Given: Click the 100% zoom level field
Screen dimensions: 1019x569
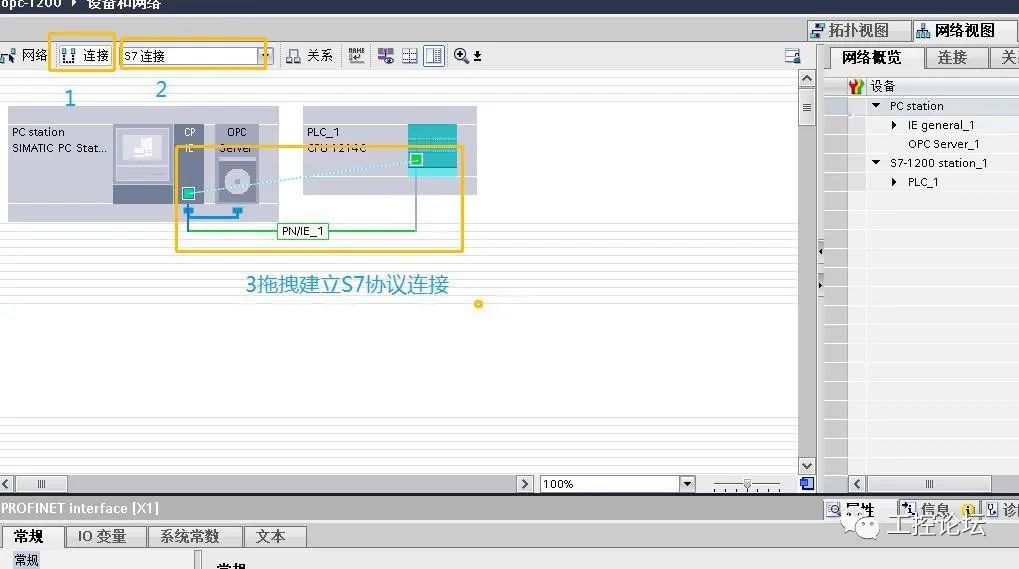Looking at the screenshot, I should pyautogui.click(x=610, y=484).
